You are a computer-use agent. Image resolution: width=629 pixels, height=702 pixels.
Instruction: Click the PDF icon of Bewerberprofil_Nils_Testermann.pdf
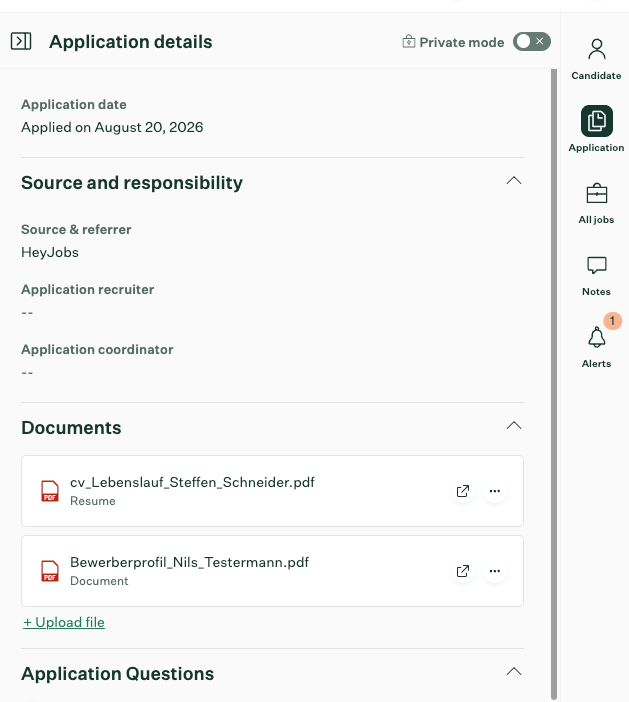(x=50, y=571)
